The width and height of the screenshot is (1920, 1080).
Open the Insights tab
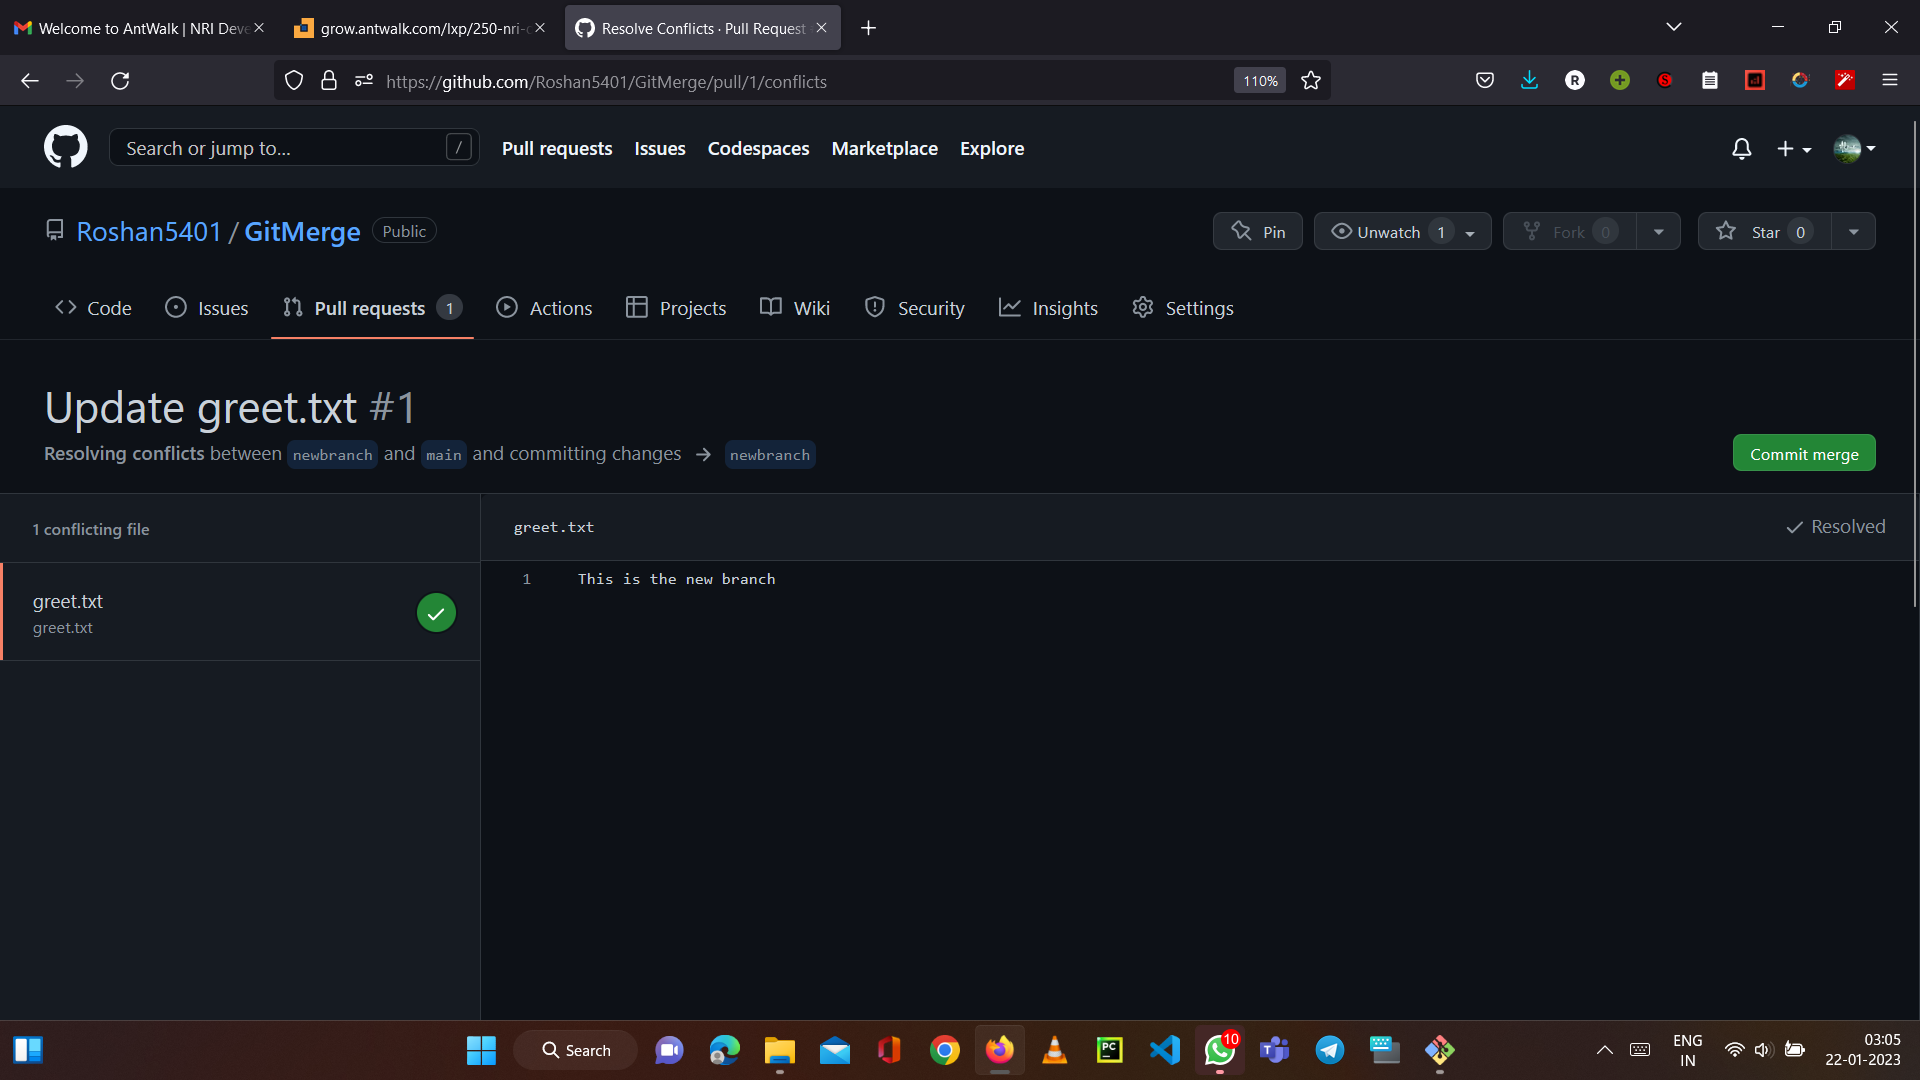1048,308
